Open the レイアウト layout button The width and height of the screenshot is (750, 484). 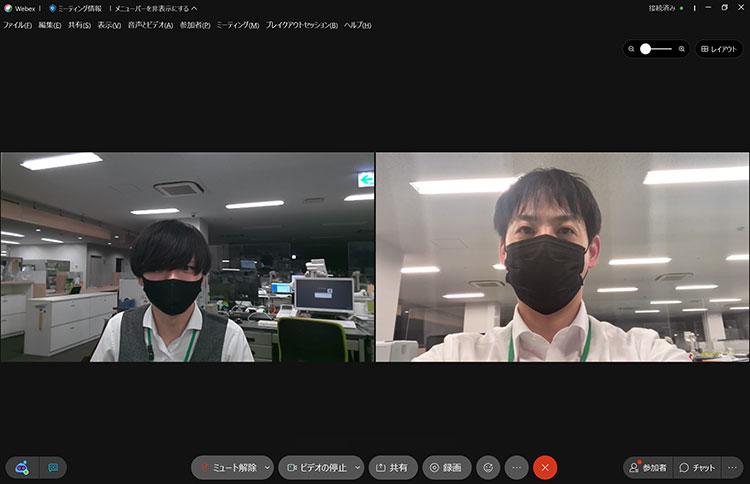click(x=719, y=48)
